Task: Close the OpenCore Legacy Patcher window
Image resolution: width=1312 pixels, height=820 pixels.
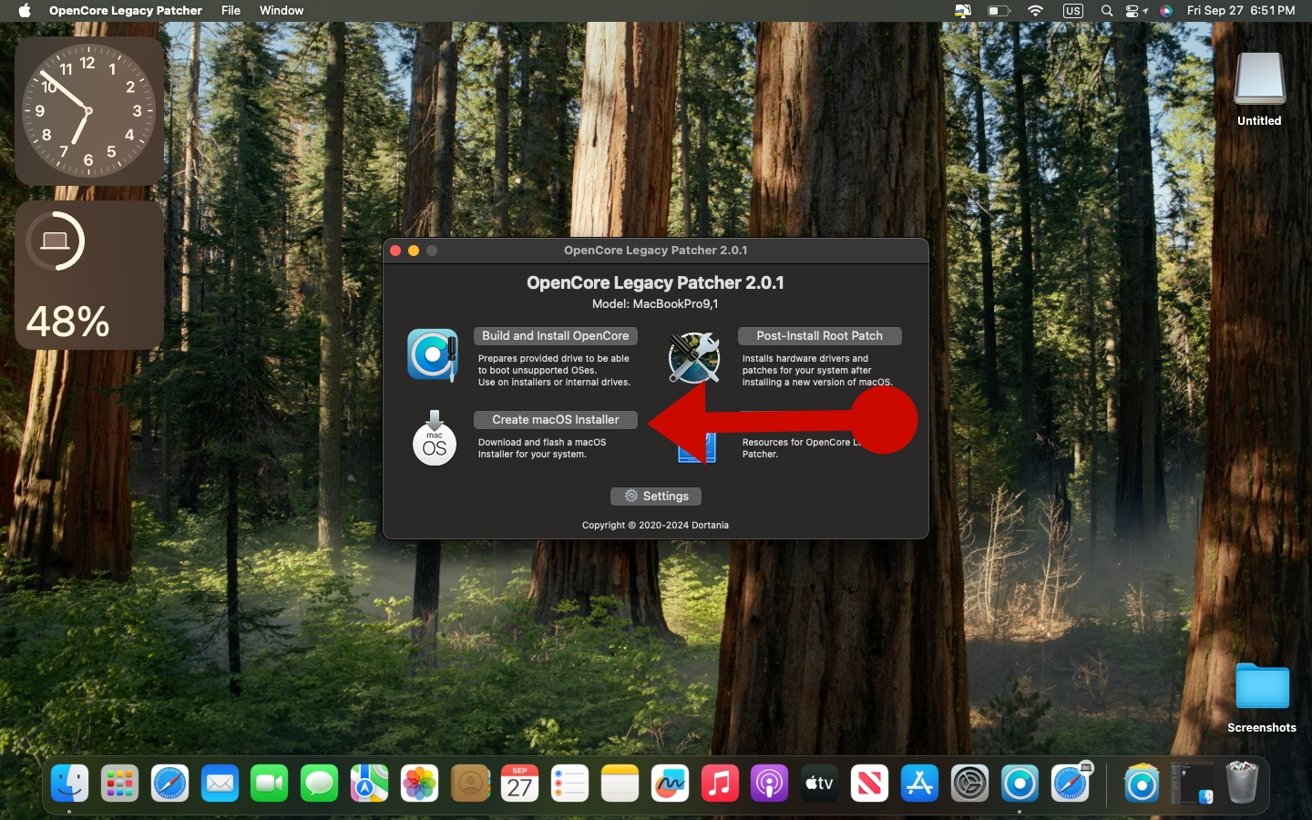Action: tap(395, 250)
